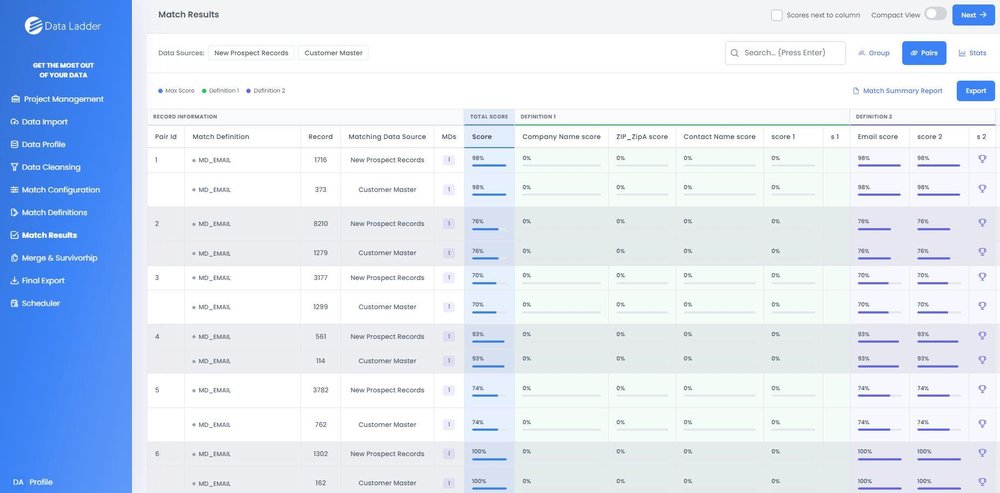Click the Next button
This screenshot has height=493, width=1000.
974,15
